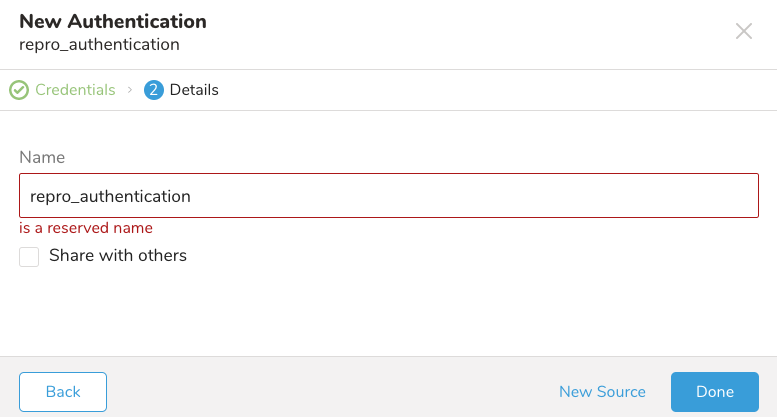Focus the Name input field
The image size is (777, 417).
(450, 196)
